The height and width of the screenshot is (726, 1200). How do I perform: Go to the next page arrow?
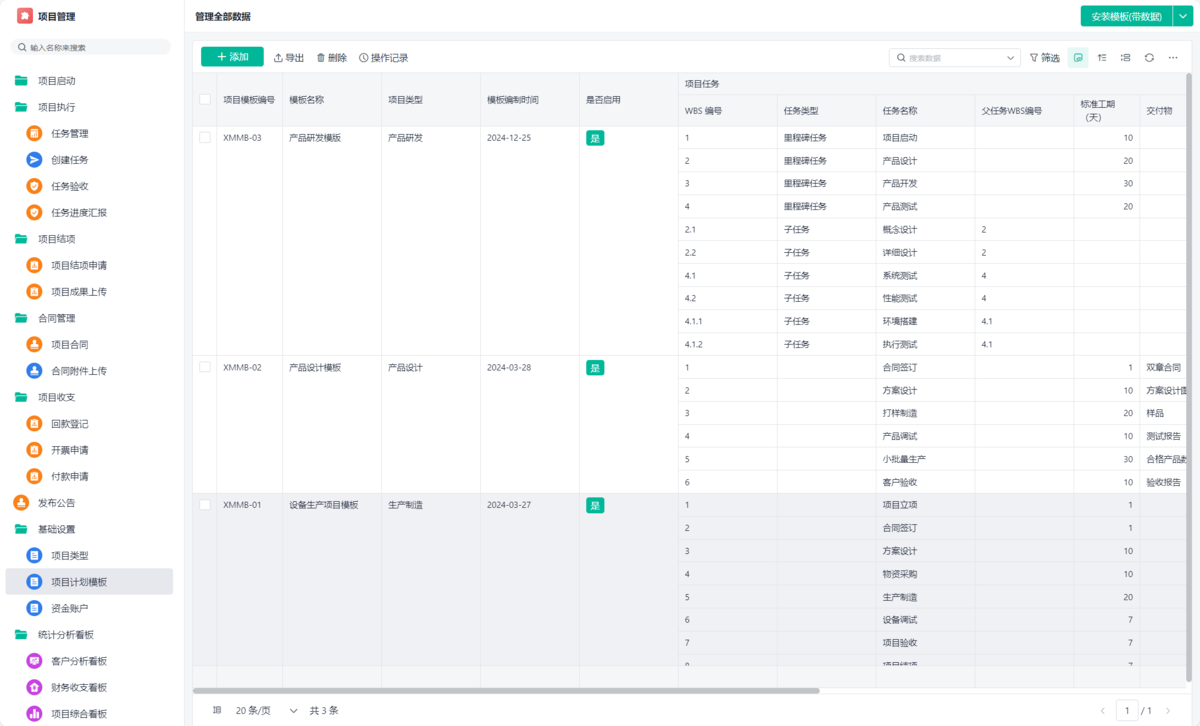point(1170,711)
